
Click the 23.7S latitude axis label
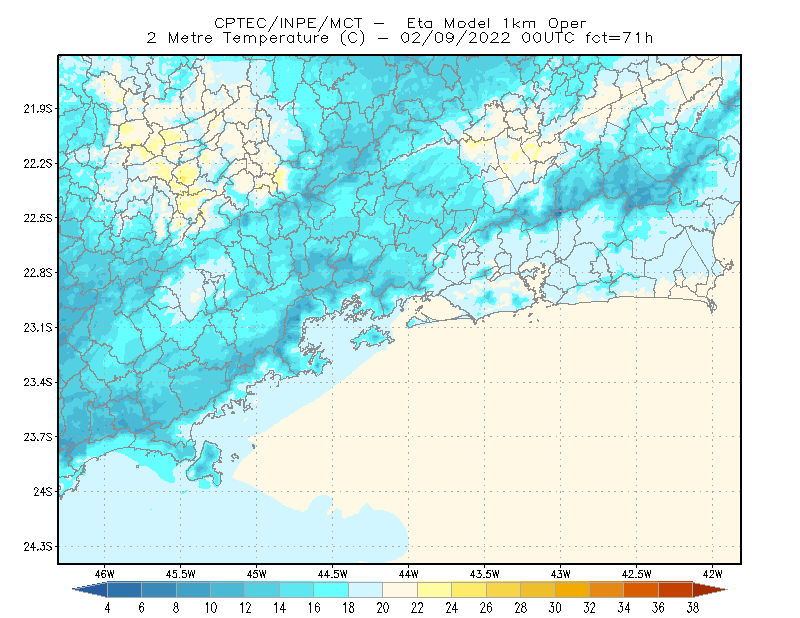coord(38,437)
